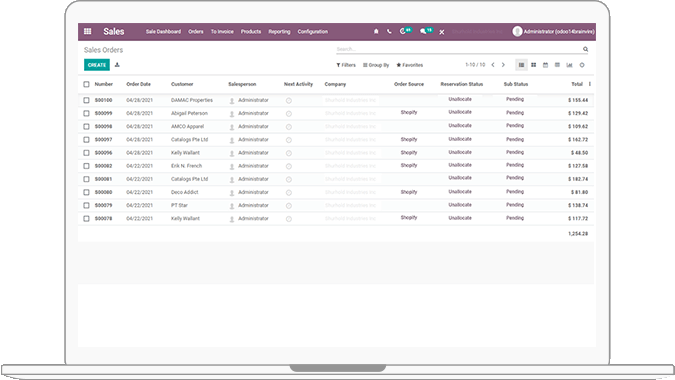Switch to graph view
Viewport: 675px width, 380px height.
point(570,65)
